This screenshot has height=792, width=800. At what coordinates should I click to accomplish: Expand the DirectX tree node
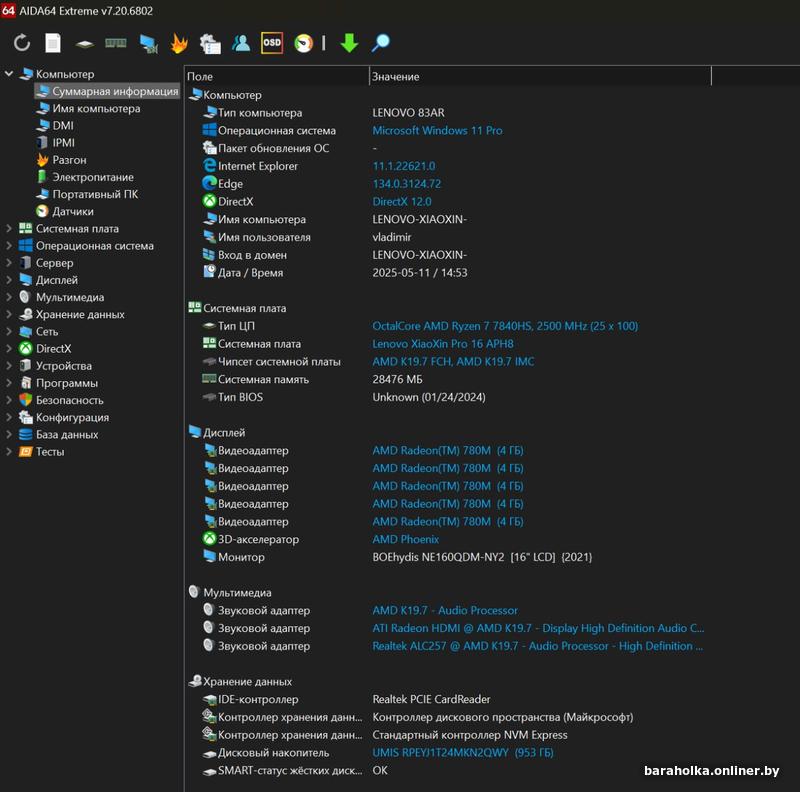pos(9,349)
